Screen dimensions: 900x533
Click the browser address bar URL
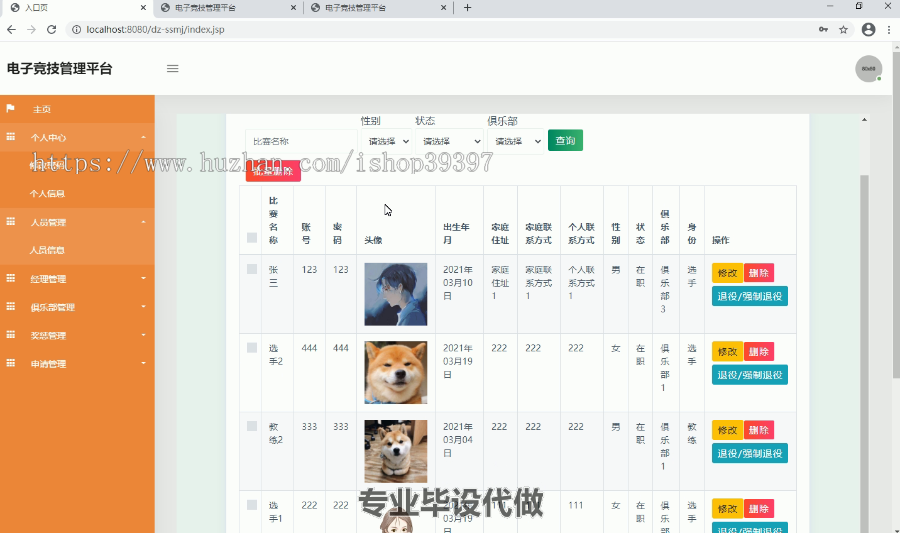coord(155,29)
